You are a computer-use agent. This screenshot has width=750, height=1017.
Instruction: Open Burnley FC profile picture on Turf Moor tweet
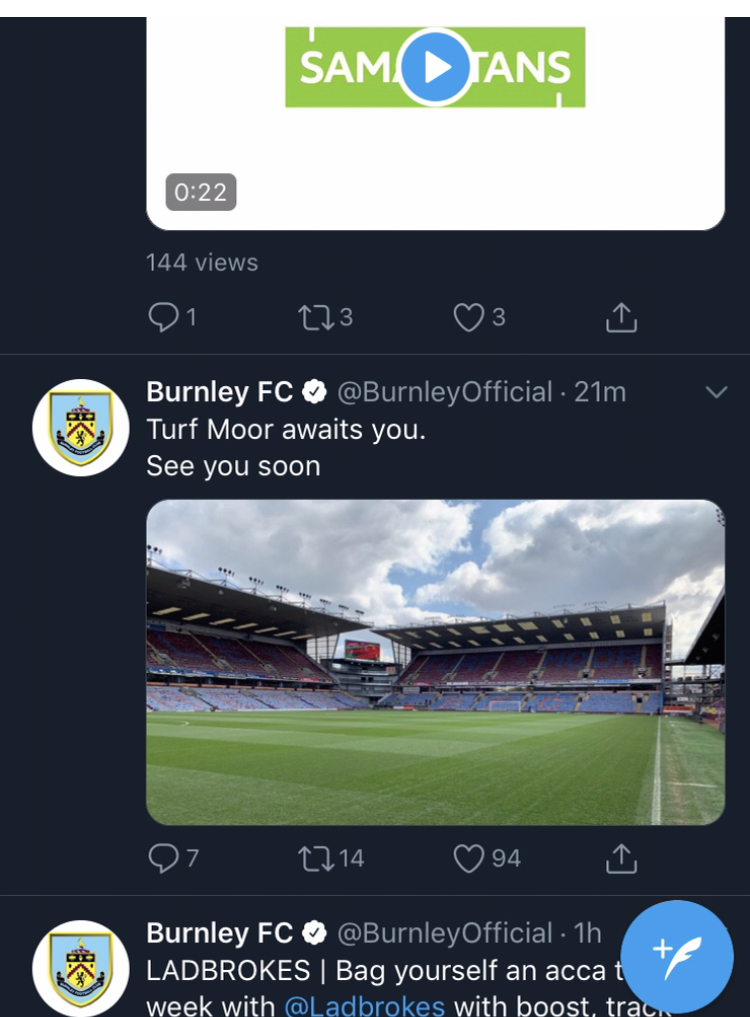pos(81,427)
